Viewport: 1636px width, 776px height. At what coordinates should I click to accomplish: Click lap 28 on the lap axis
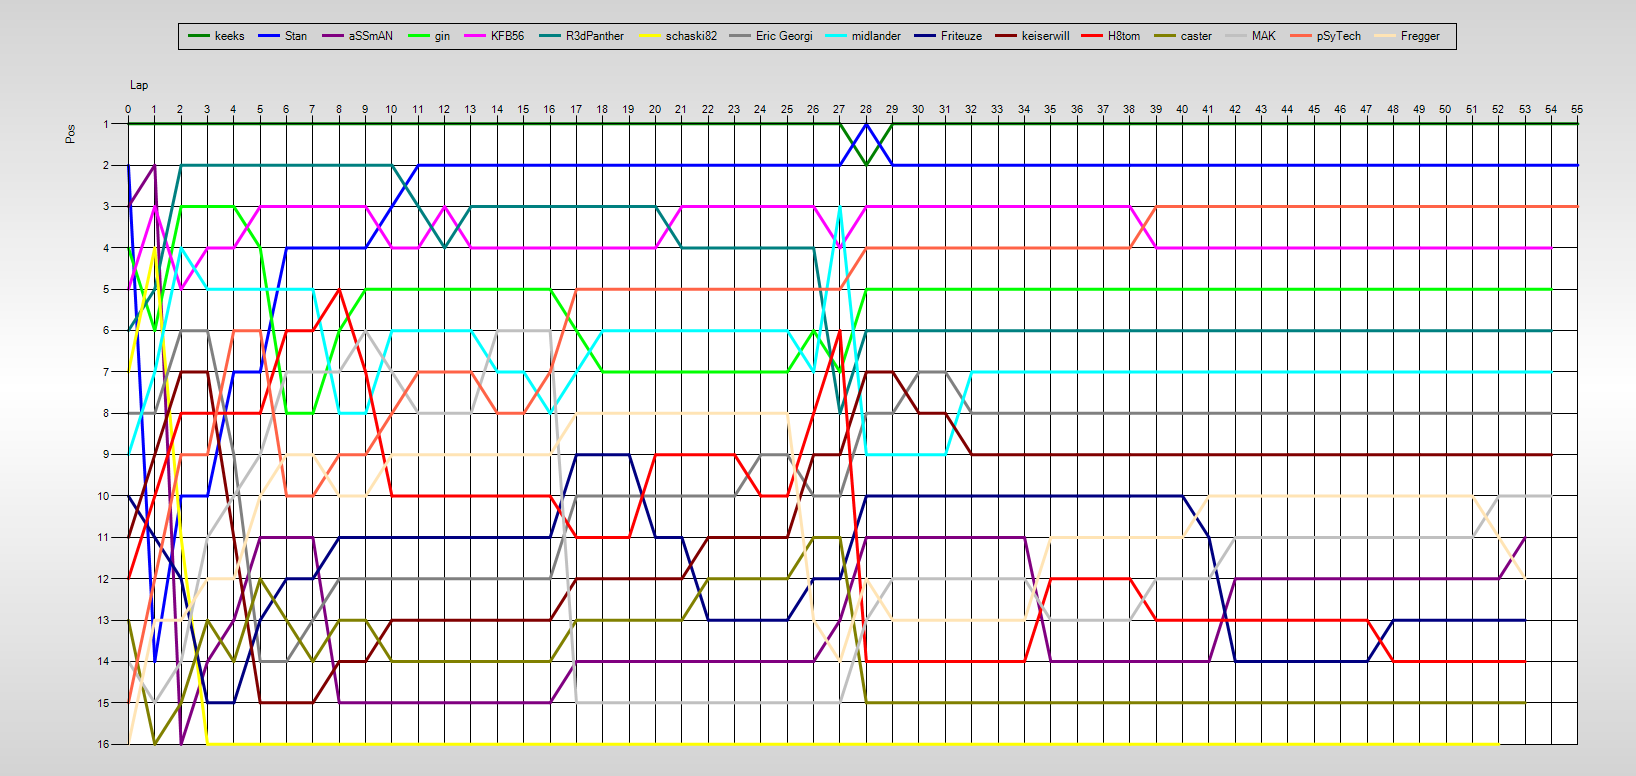tap(866, 109)
